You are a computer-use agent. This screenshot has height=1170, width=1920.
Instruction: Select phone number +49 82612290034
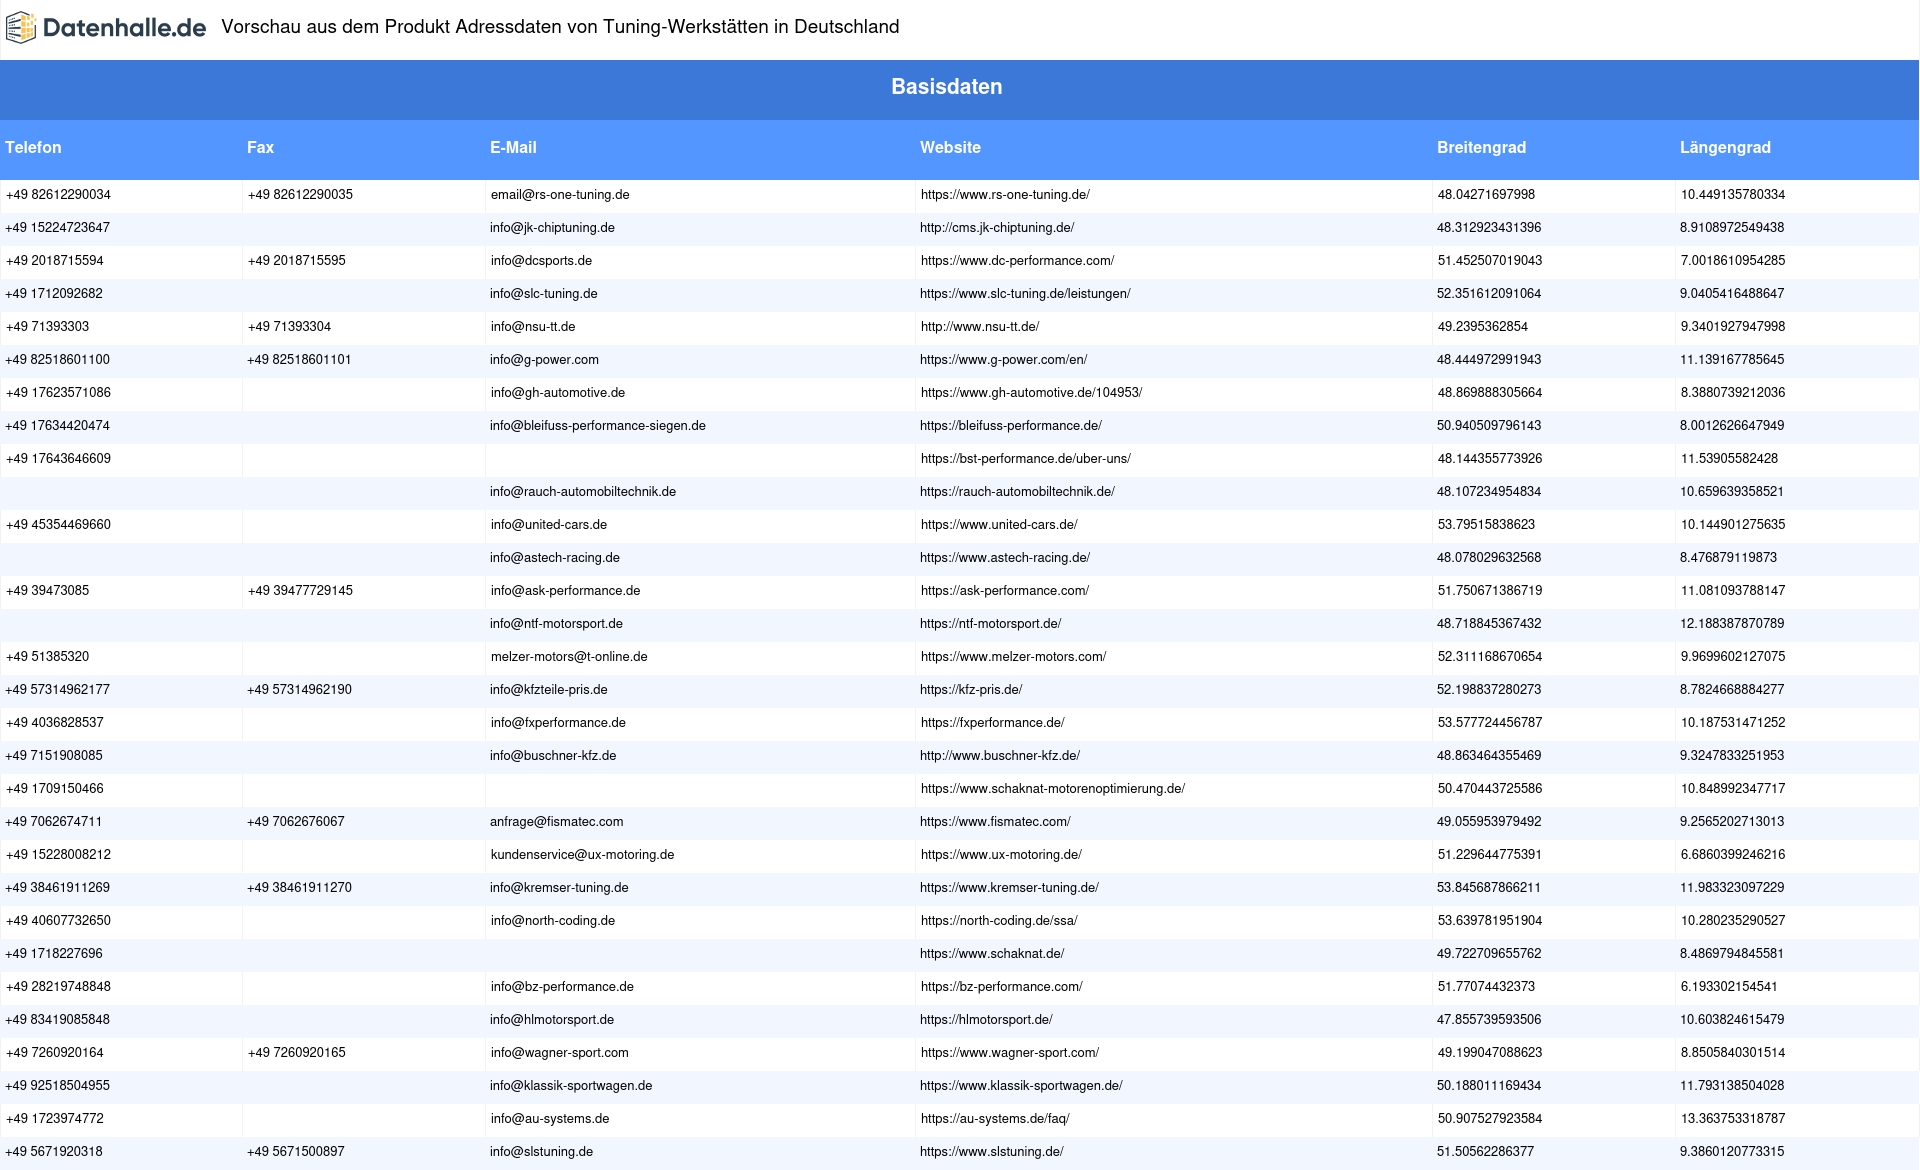58,195
